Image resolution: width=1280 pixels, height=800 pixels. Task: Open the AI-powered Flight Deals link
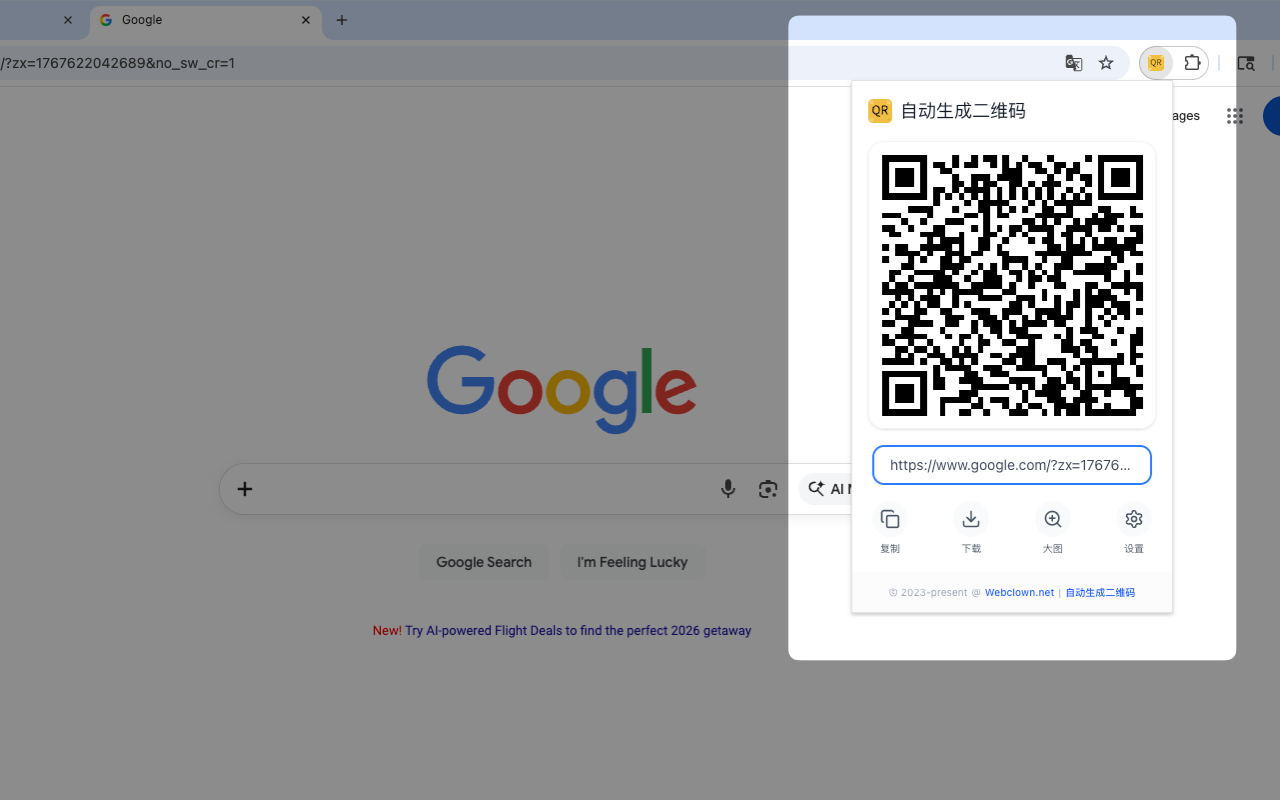[x=578, y=631]
